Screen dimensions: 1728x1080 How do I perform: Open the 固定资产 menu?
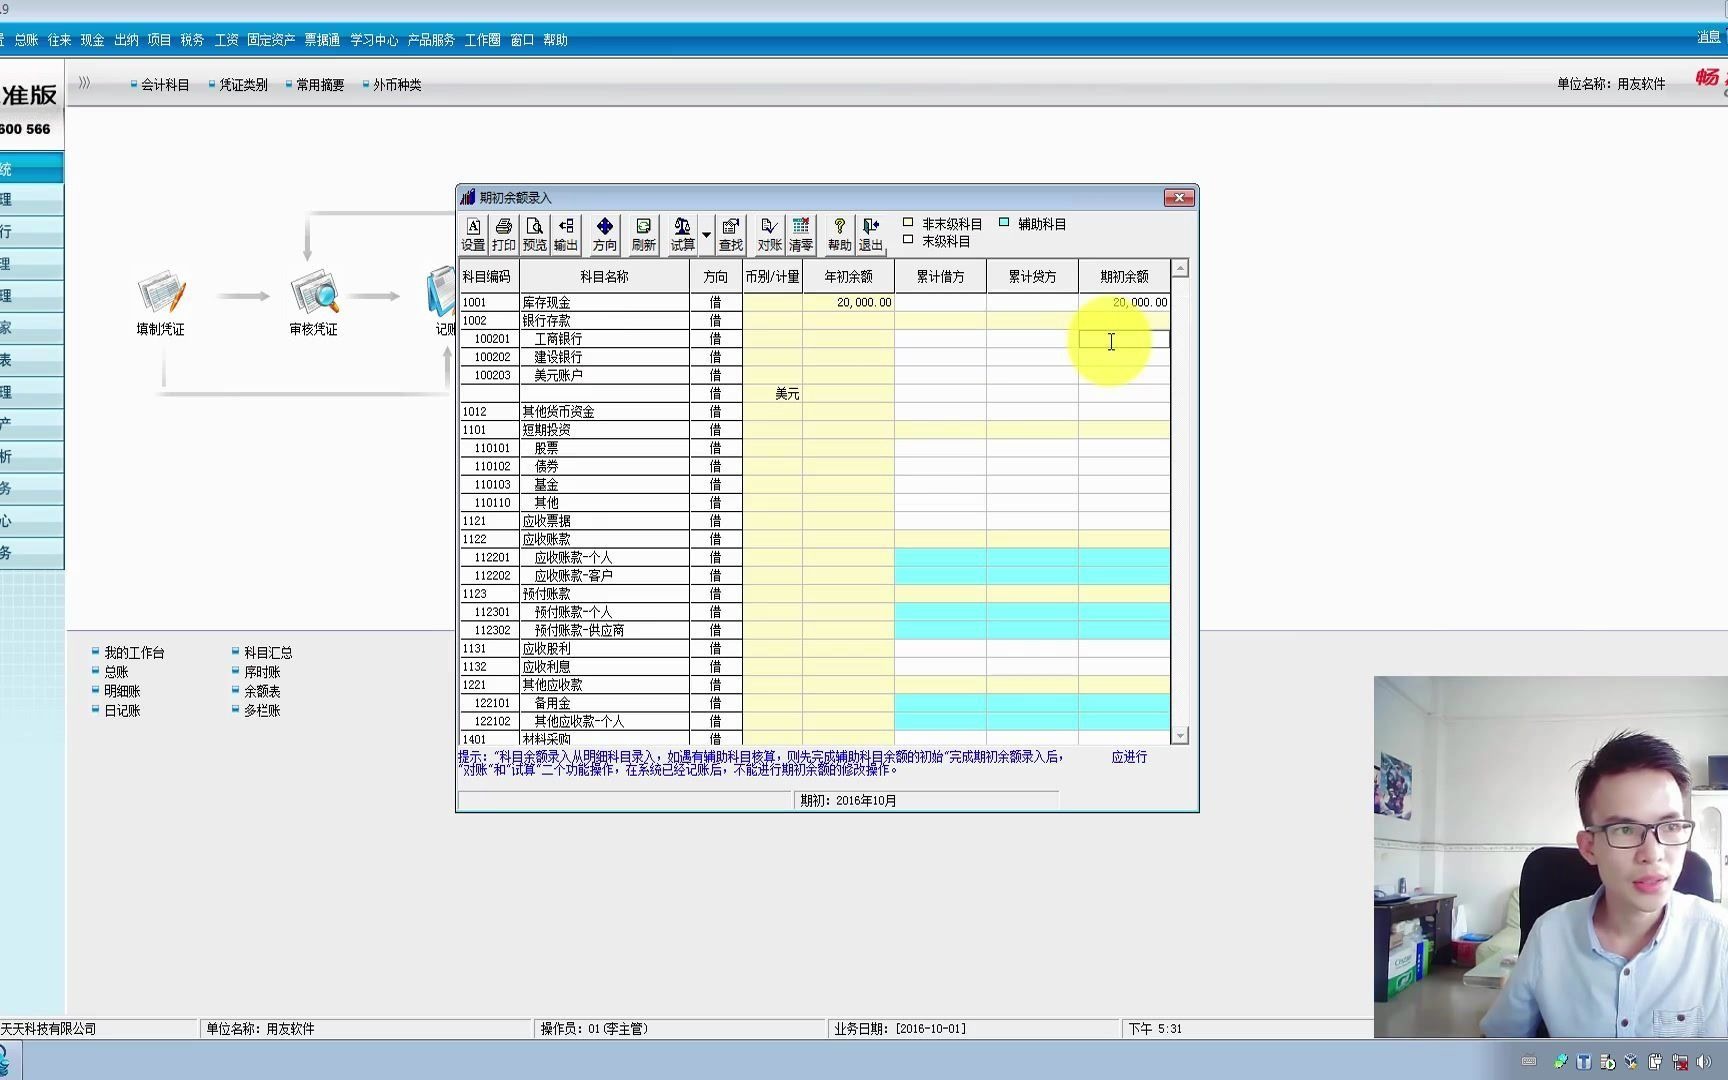click(271, 40)
